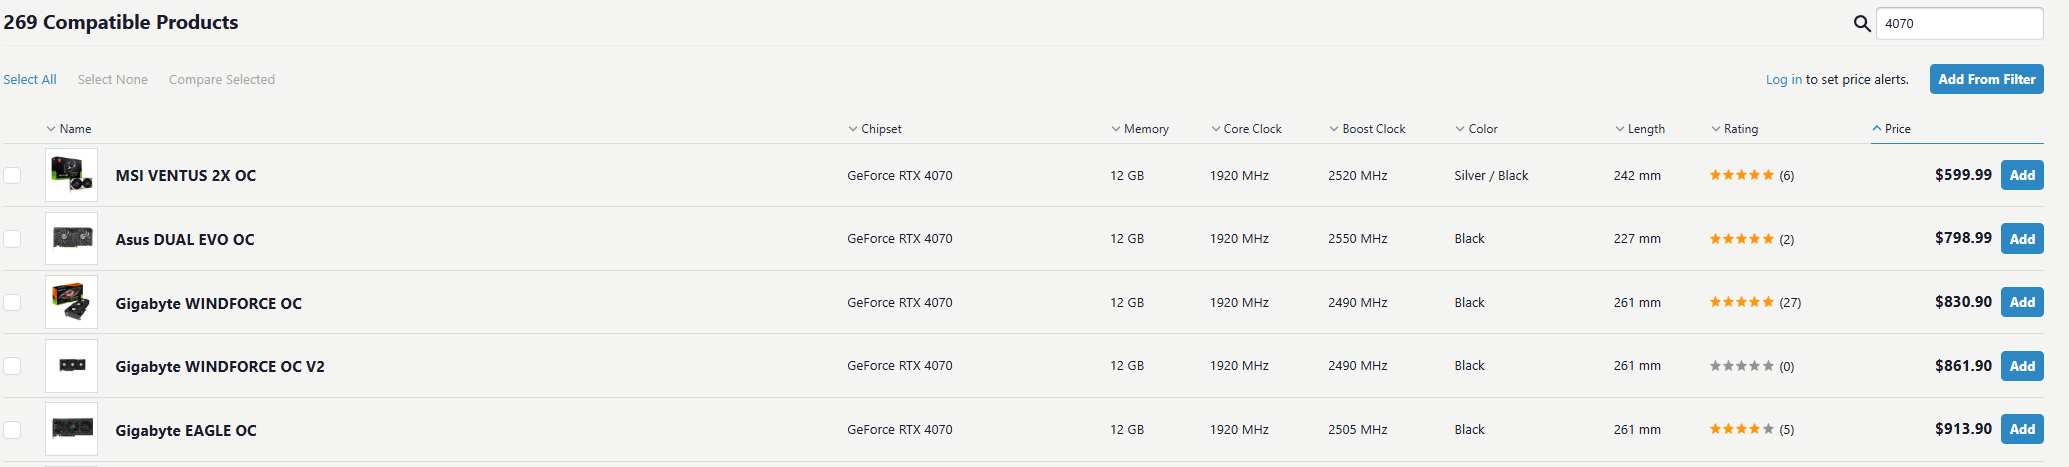Tick the Asus DUAL EVO OC checkbox

(12, 239)
